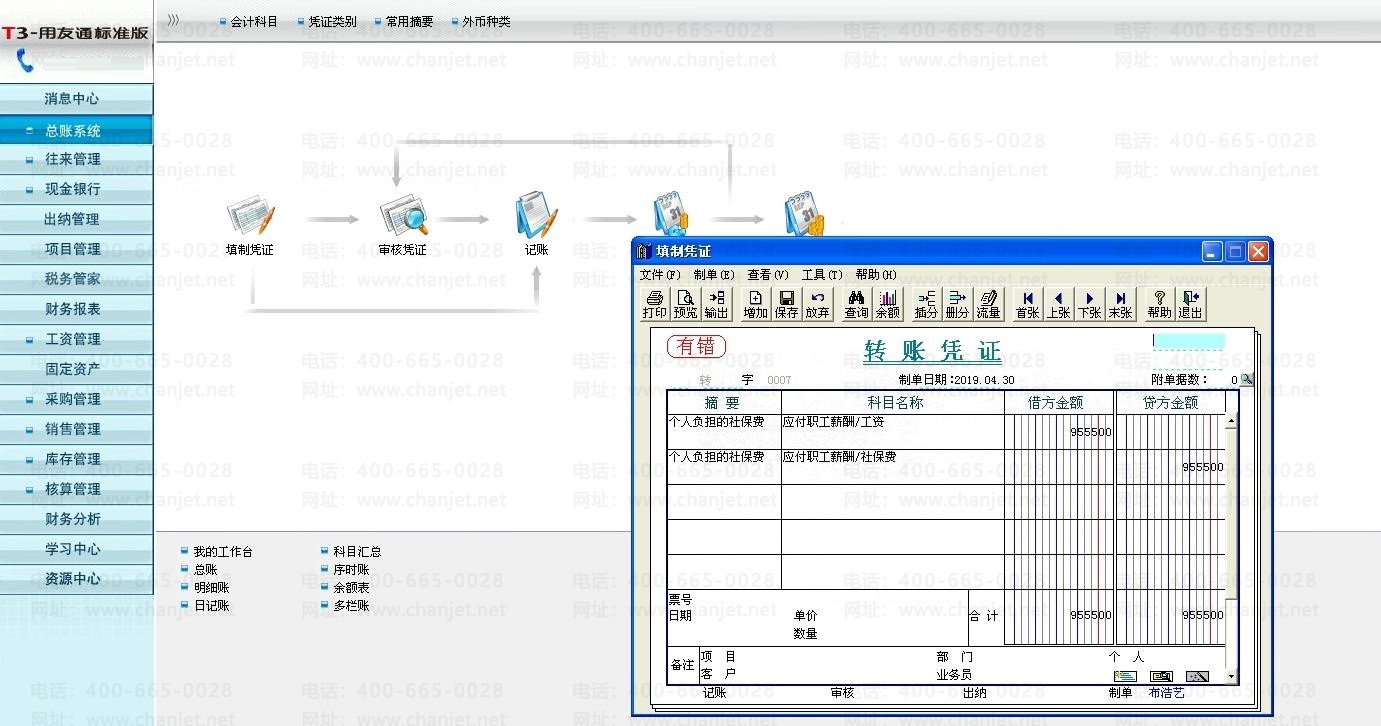This screenshot has width=1381, height=726.
Task: Click the voucher scrollbar up arrow
Action: 1232,421
